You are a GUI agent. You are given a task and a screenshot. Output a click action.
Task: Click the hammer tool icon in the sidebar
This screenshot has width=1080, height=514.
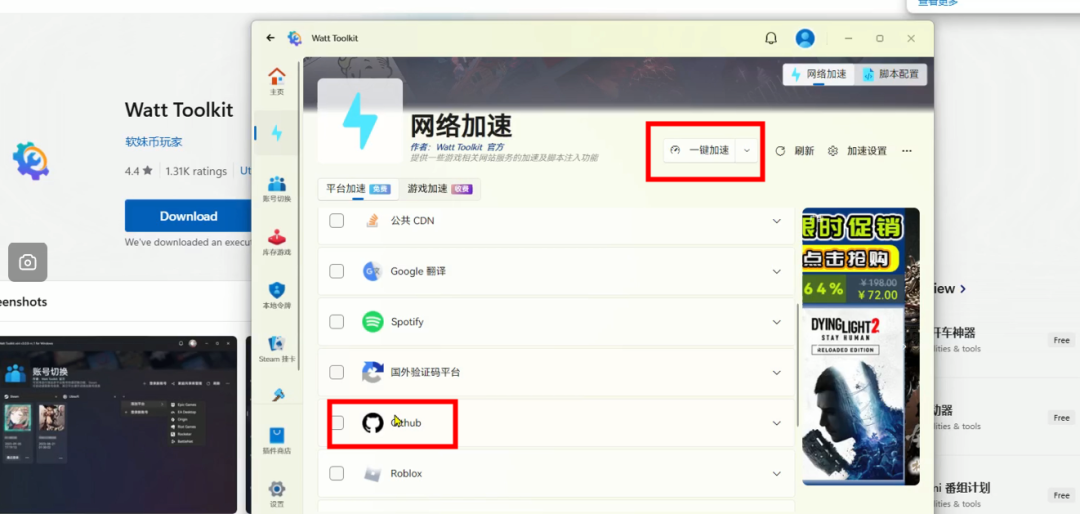pos(278,395)
